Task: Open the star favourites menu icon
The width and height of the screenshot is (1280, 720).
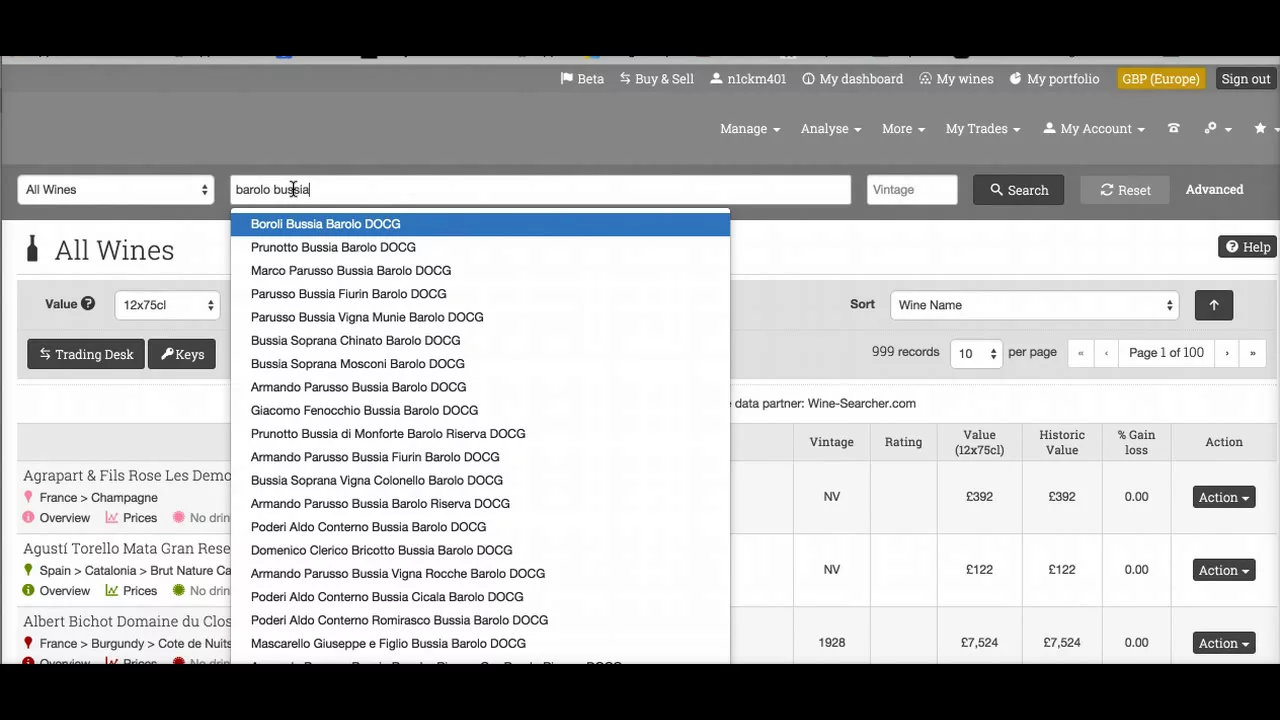Action: click(x=1260, y=129)
